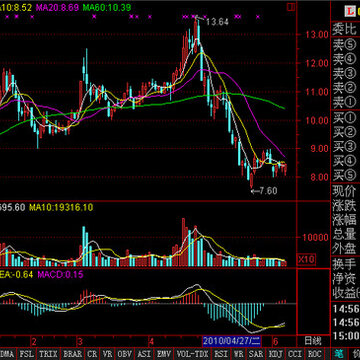Click the 外盘 label in quote panel
Image resolution: width=360 pixels, height=360 pixels.
[x=344, y=249]
